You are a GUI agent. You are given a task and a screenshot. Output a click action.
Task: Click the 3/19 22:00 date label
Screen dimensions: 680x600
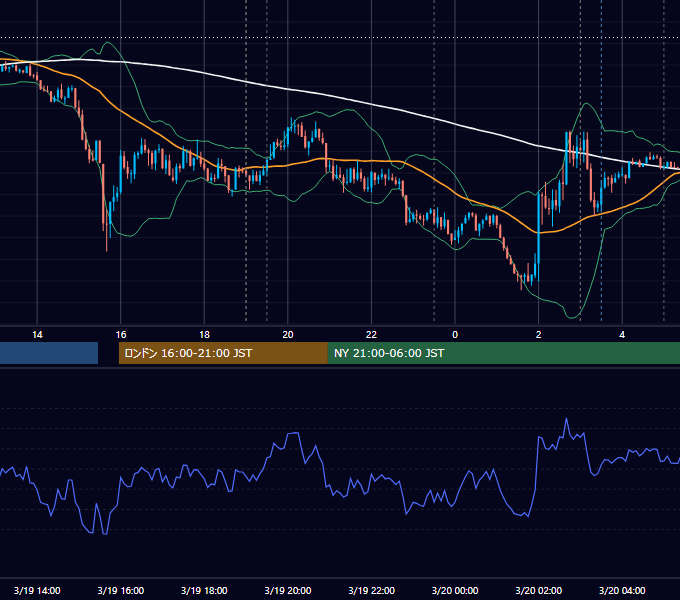pos(371,590)
